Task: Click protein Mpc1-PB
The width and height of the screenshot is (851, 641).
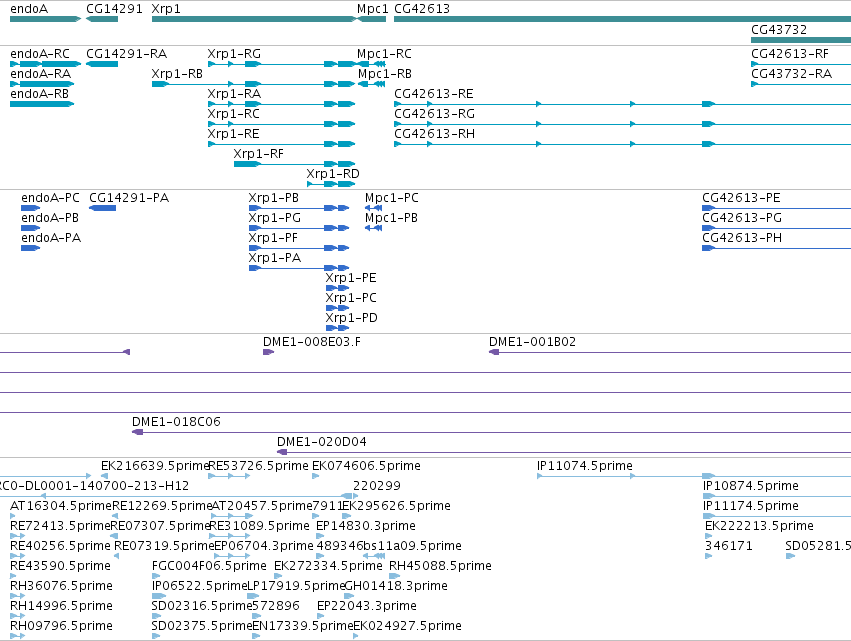Action: click(374, 228)
